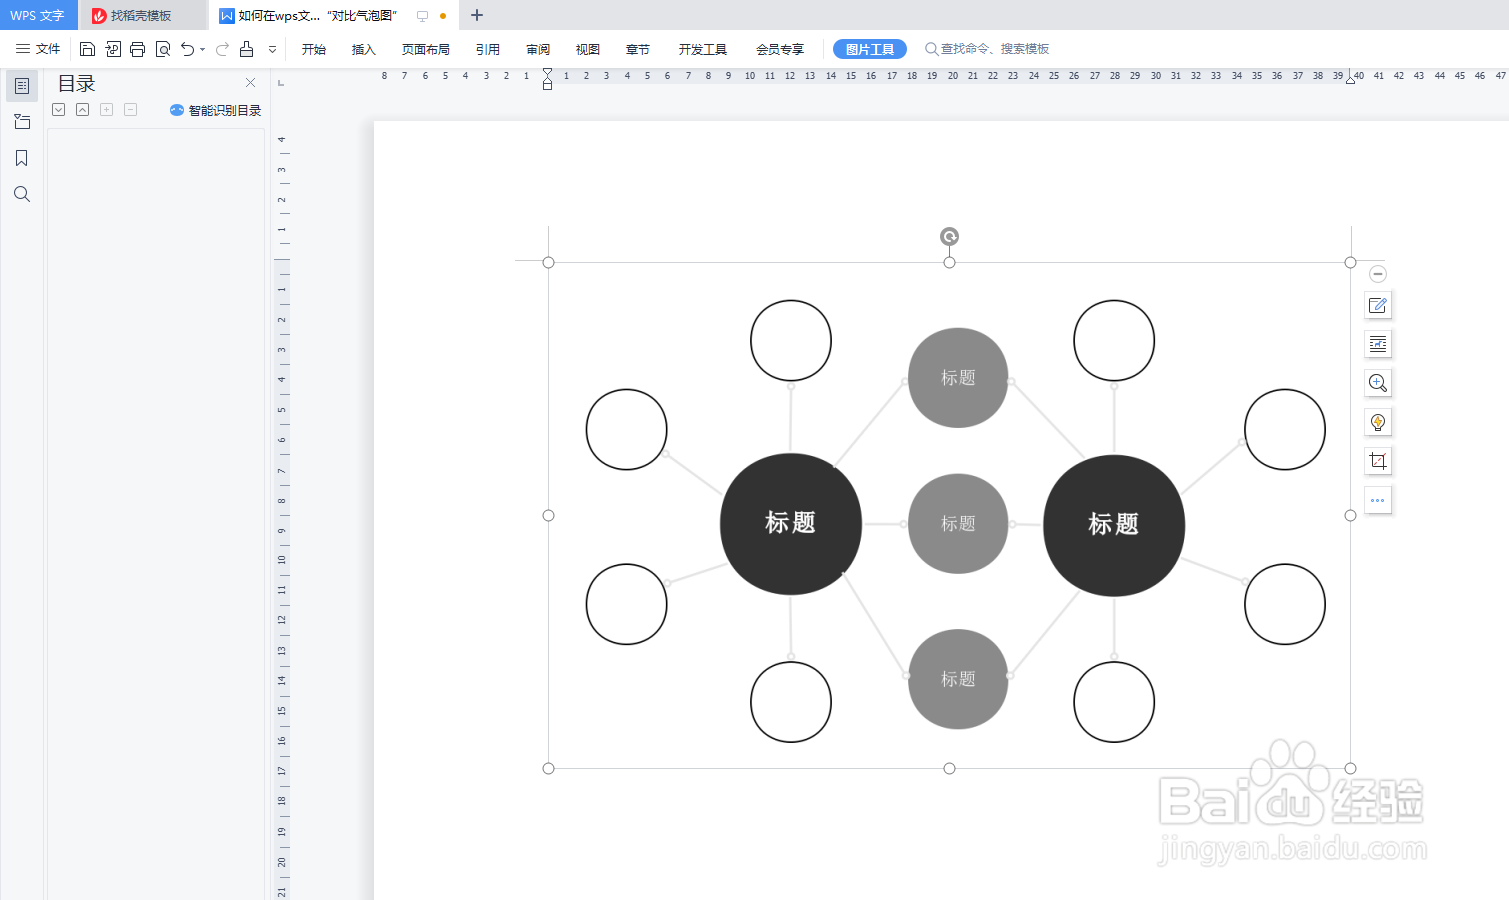This screenshot has height=900, width=1509.
Task: Open the 页面布局 ribbon tab
Action: pyautogui.click(x=426, y=49)
